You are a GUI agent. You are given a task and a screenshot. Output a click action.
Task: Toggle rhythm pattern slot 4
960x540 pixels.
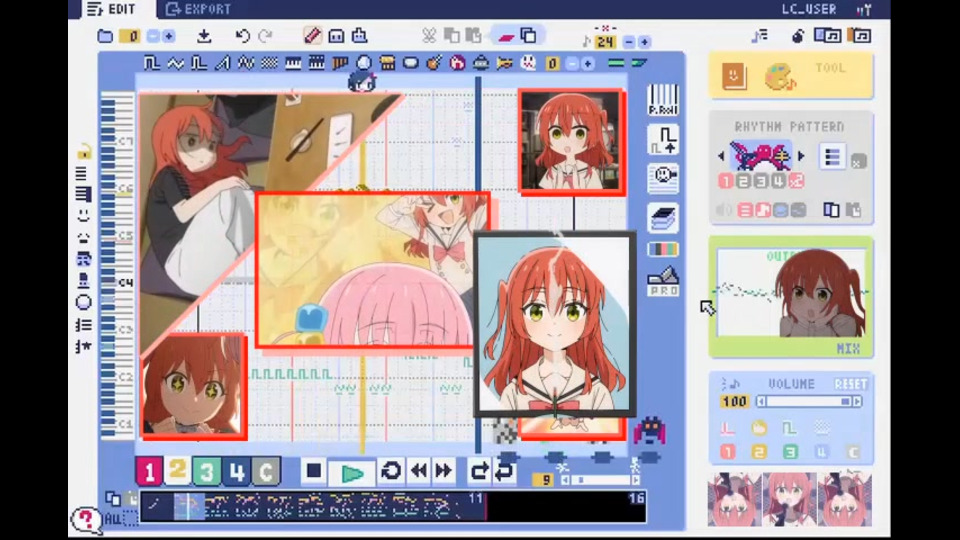point(778,181)
